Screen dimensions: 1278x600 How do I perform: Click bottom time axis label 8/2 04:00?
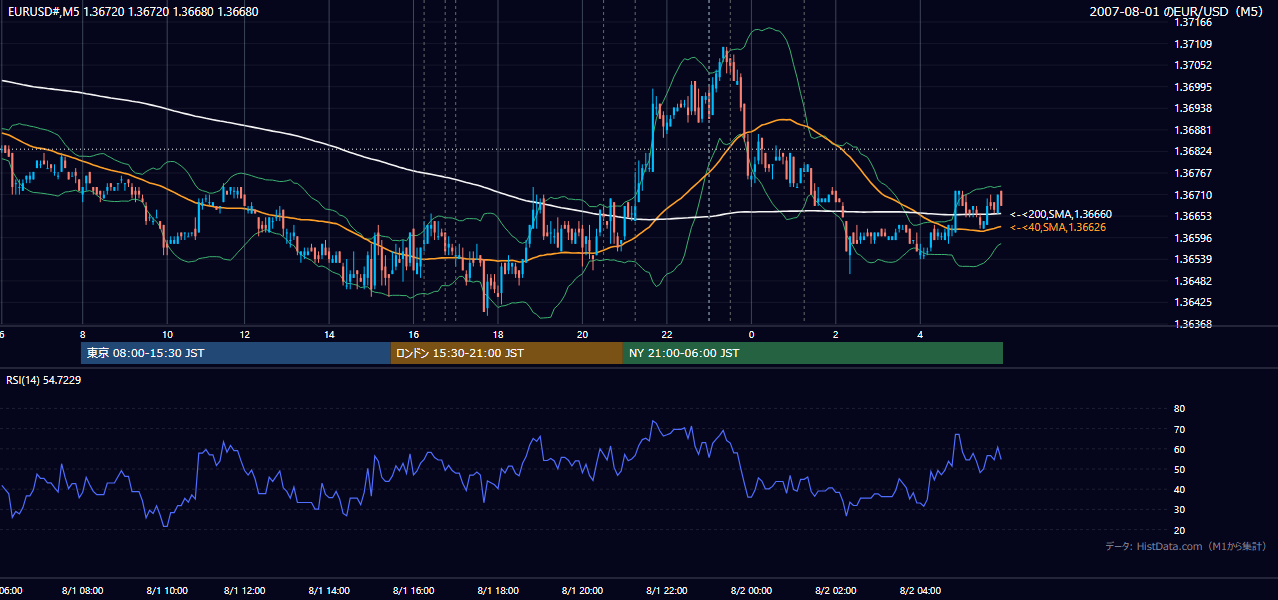[x=918, y=591]
